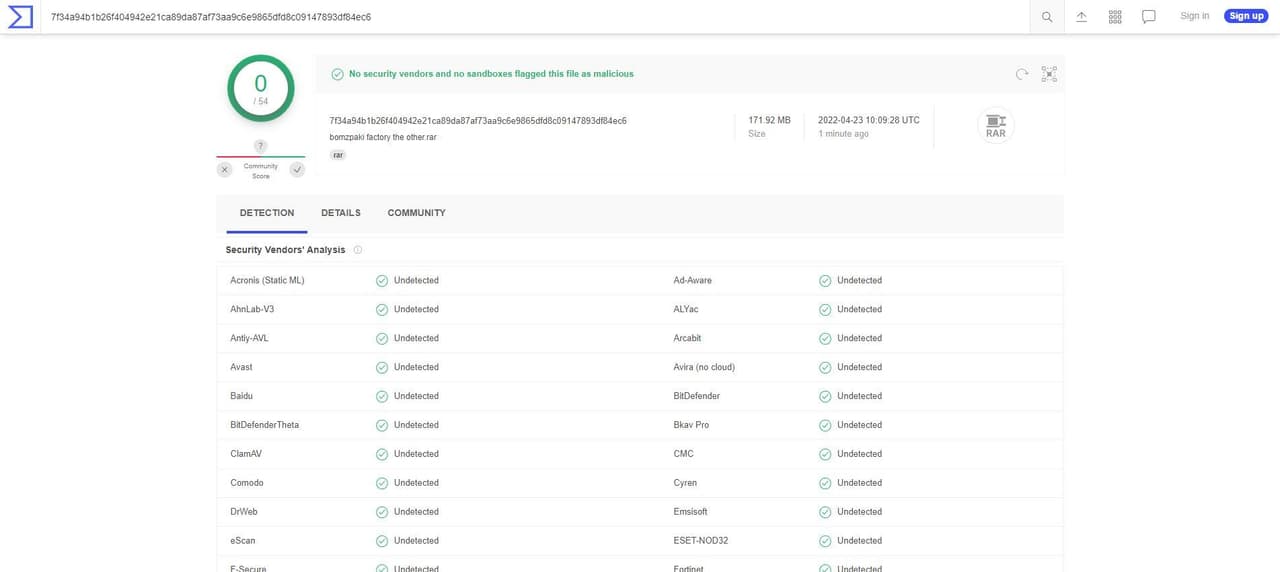This screenshot has height=572, width=1280.
Task: Open the VirusTotal home logo
Action: coord(20,16)
